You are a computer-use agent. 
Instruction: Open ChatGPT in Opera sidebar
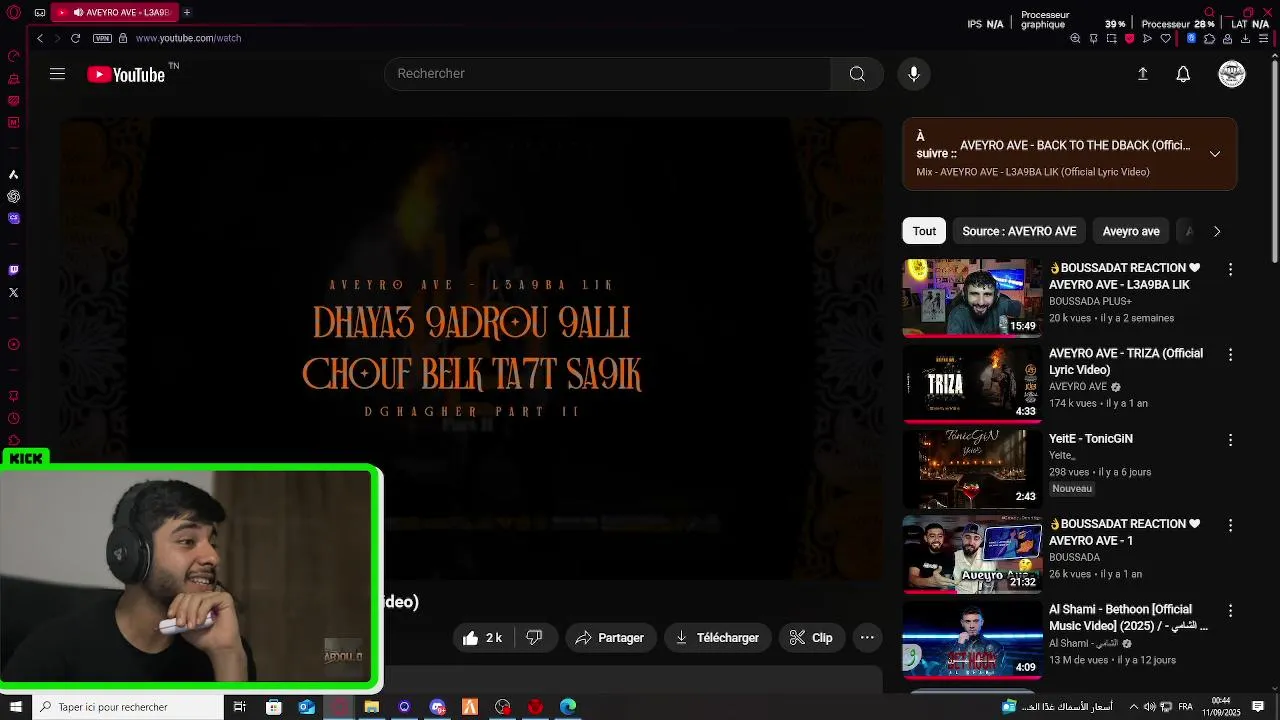tap(13, 196)
